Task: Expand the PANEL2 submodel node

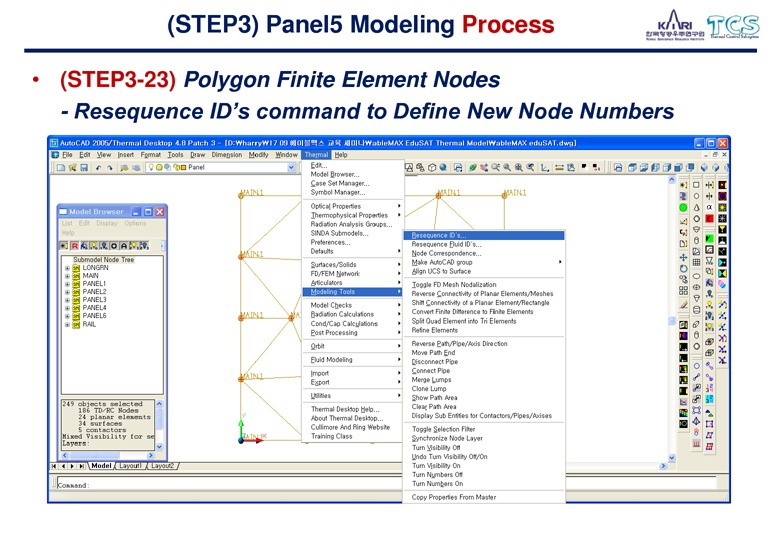Action: tap(67, 292)
